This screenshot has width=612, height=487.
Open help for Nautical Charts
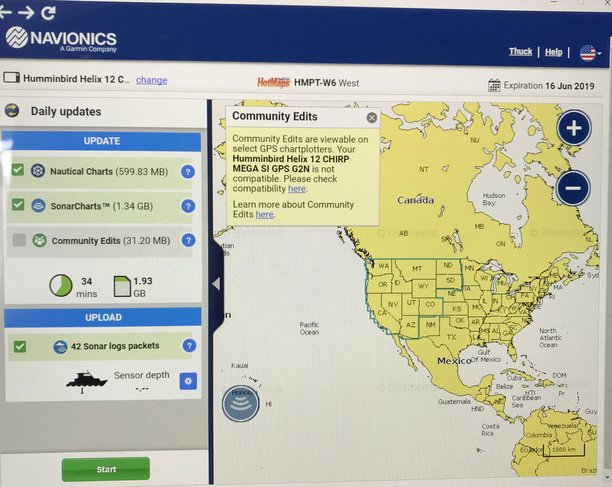tap(188, 172)
